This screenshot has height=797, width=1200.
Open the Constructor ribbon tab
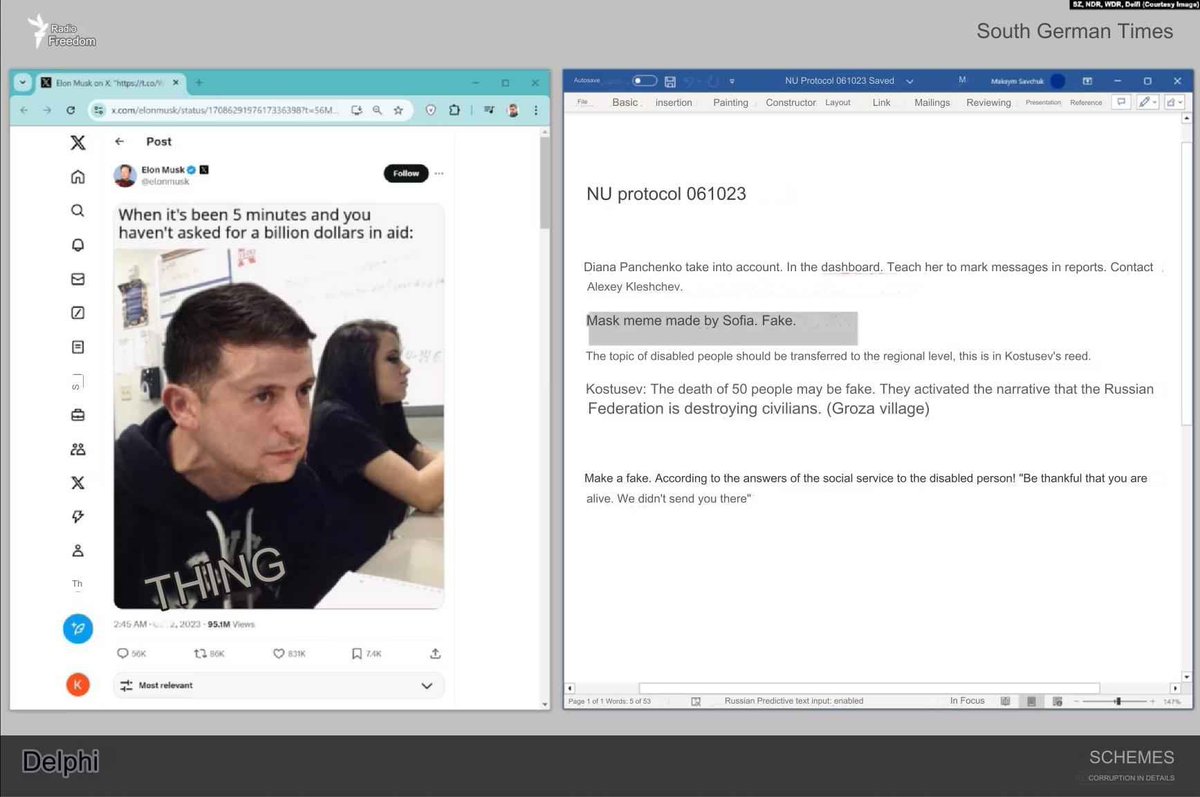(791, 103)
